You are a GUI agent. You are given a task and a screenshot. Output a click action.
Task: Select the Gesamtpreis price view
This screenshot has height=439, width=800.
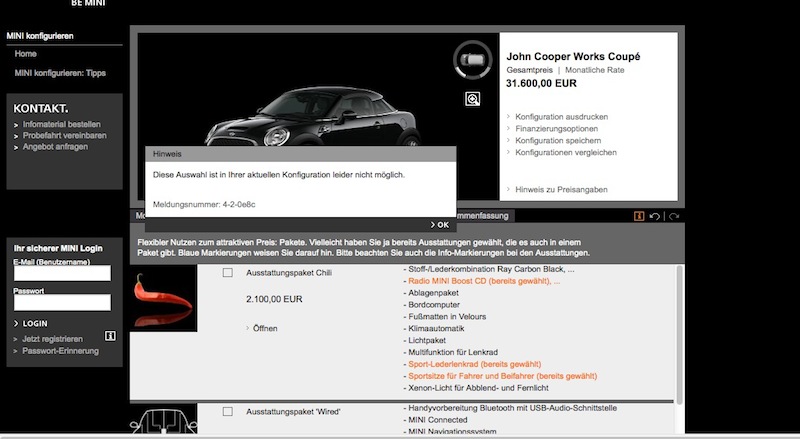click(530, 72)
